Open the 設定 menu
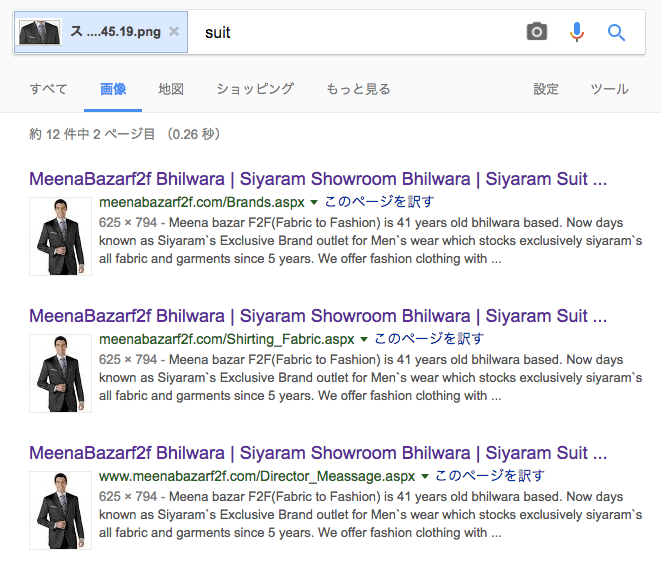Screen dimensions: 661x568 (x=546, y=89)
